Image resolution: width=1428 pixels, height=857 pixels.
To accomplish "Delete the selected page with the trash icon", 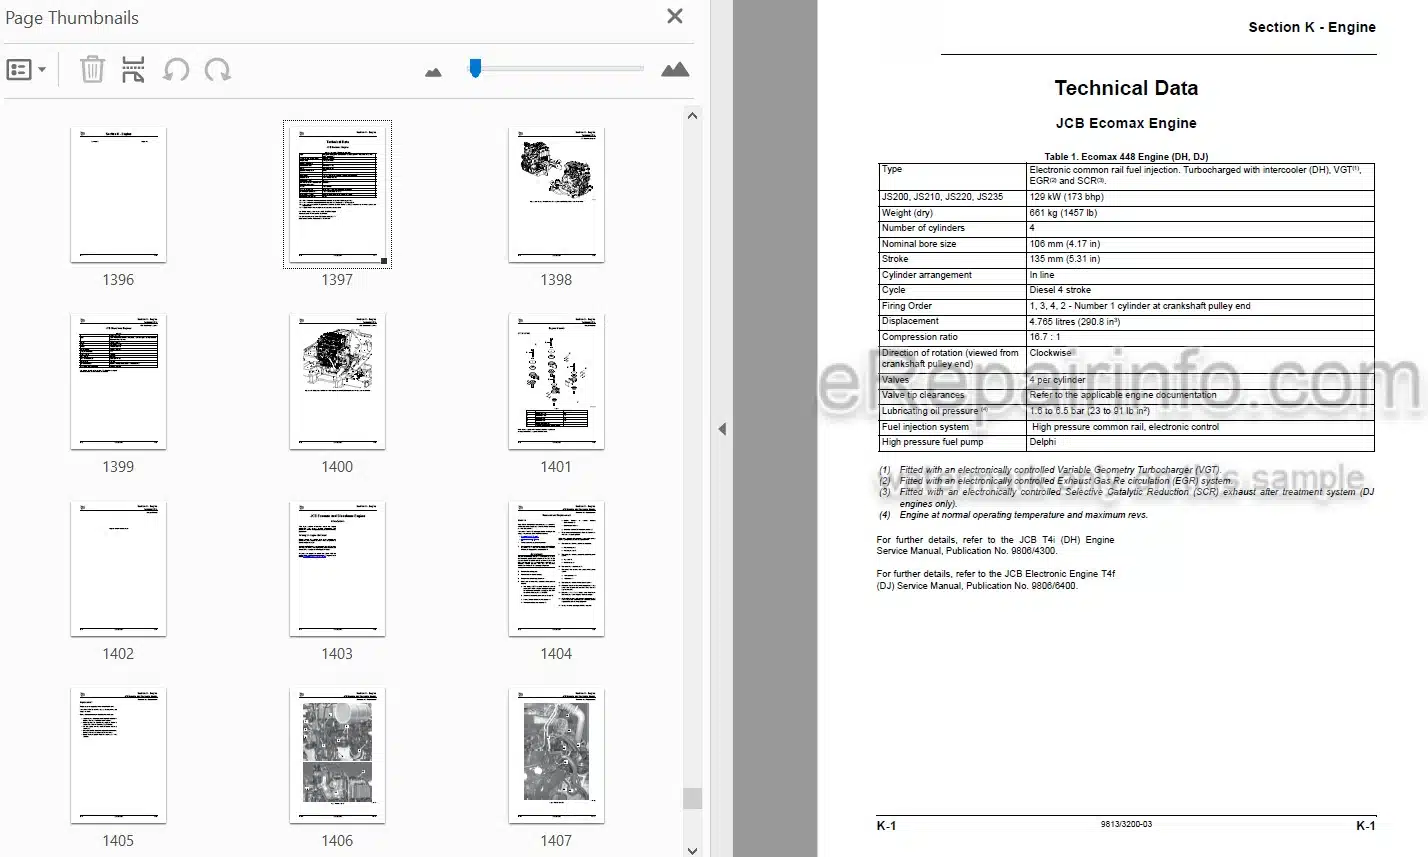I will tap(92, 70).
